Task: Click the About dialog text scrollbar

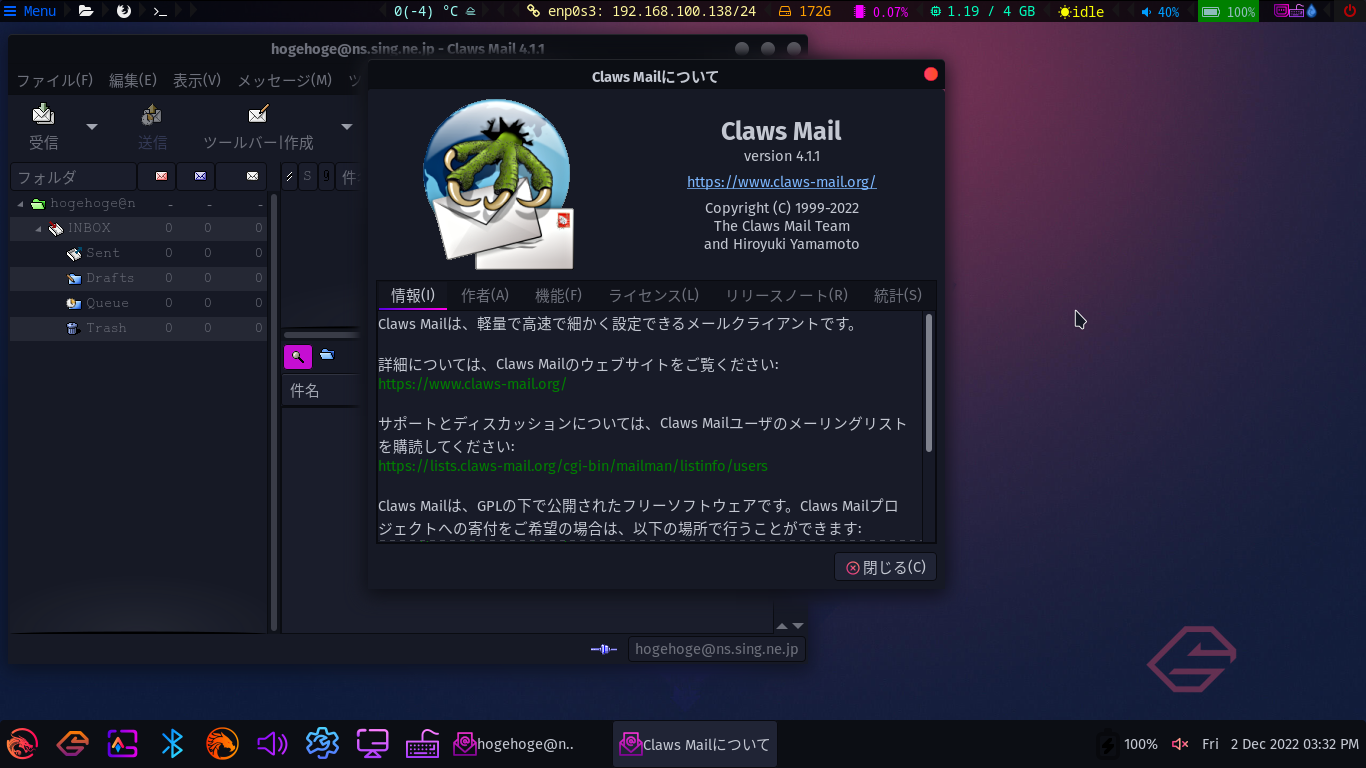Action: [x=929, y=383]
